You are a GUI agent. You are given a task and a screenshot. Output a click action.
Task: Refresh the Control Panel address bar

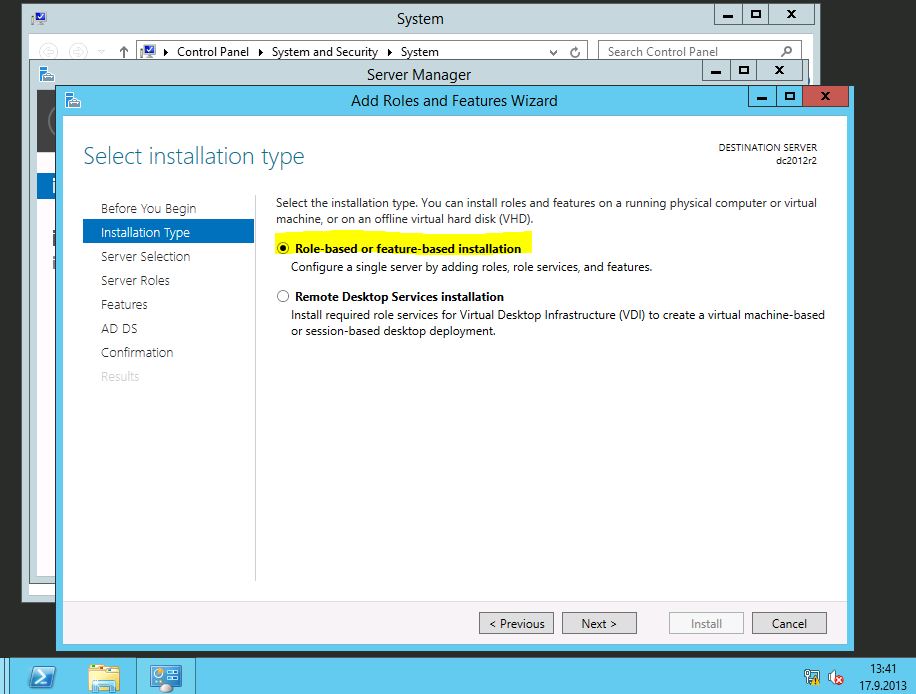[x=575, y=52]
